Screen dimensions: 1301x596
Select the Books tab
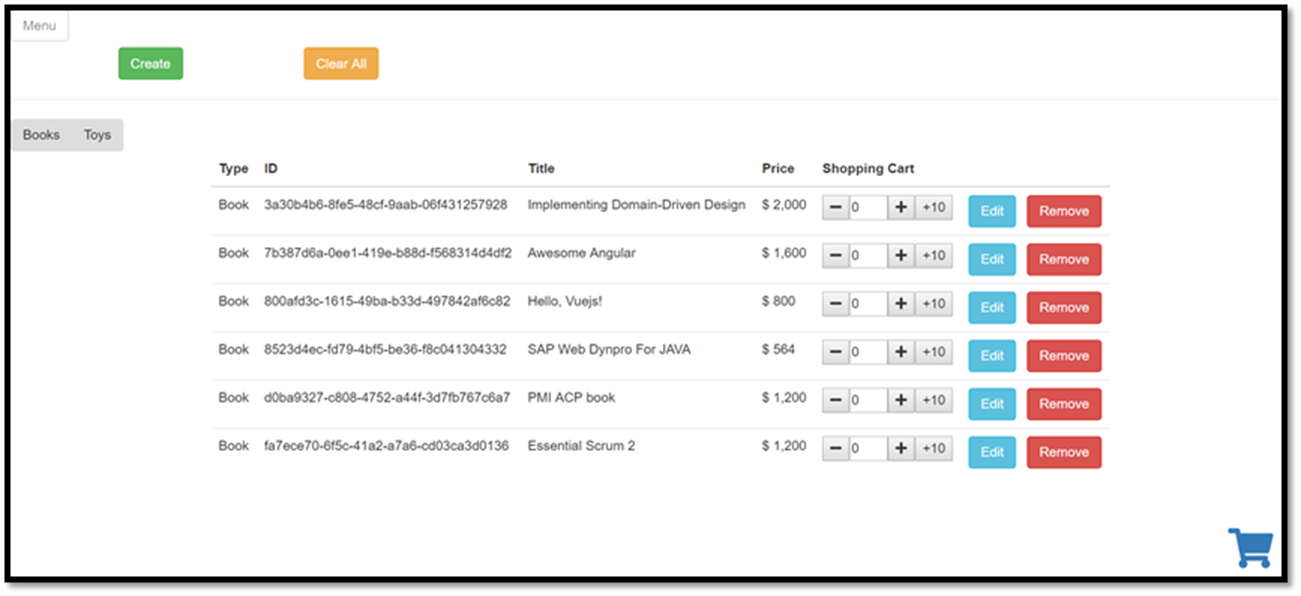[41, 134]
